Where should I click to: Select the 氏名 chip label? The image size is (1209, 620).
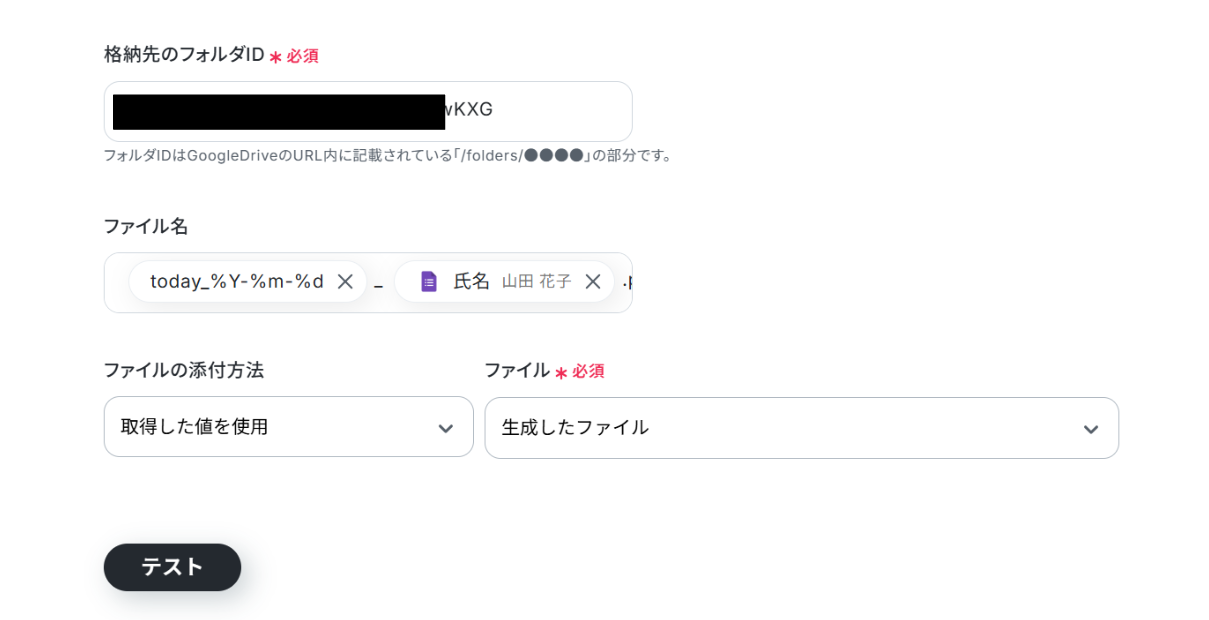(x=472, y=282)
